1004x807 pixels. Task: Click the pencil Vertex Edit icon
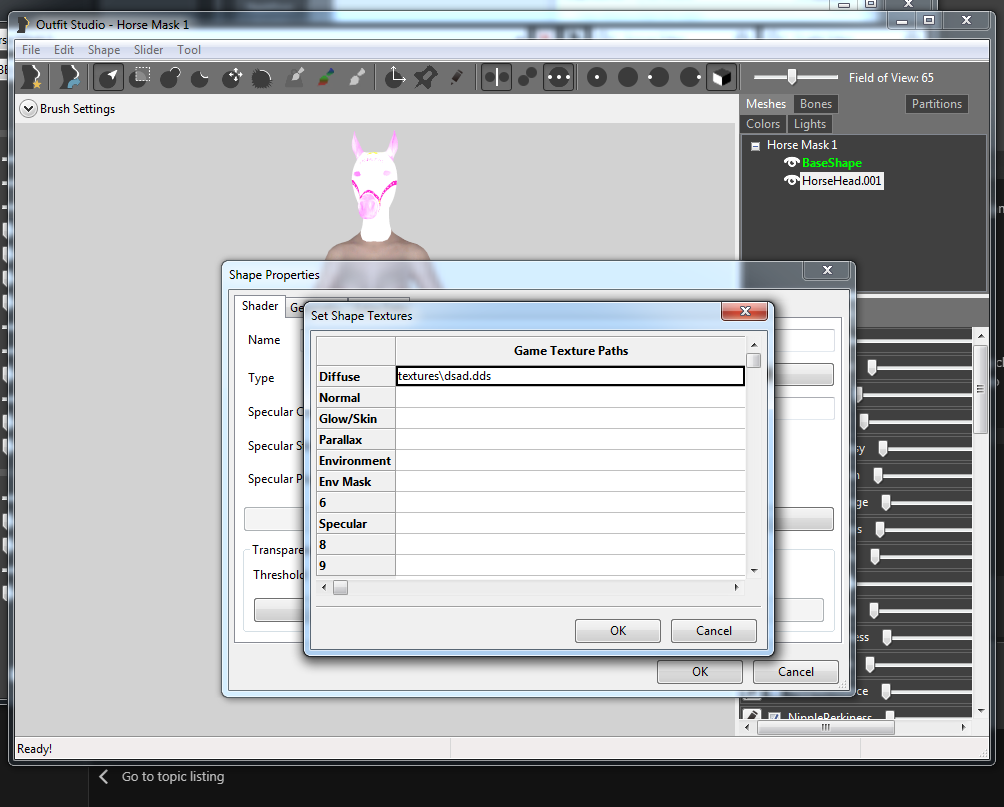(457, 77)
